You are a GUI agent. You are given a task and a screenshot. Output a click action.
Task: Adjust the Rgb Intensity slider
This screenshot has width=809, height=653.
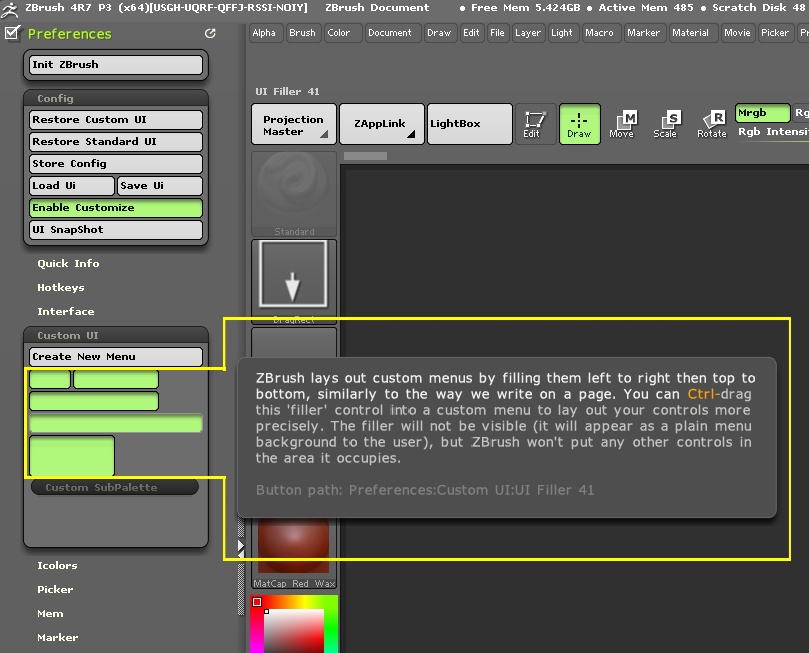coord(772,132)
